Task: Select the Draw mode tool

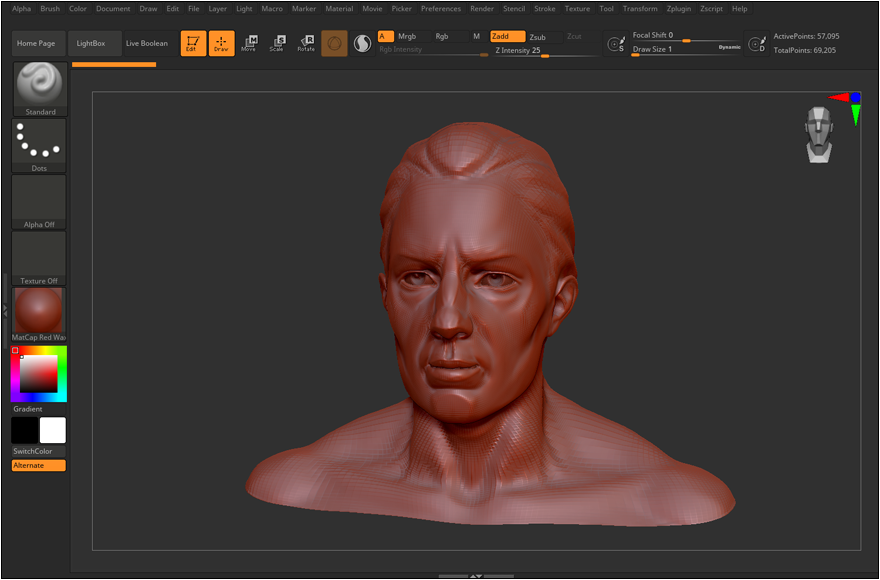Action: click(x=221, y=43)
